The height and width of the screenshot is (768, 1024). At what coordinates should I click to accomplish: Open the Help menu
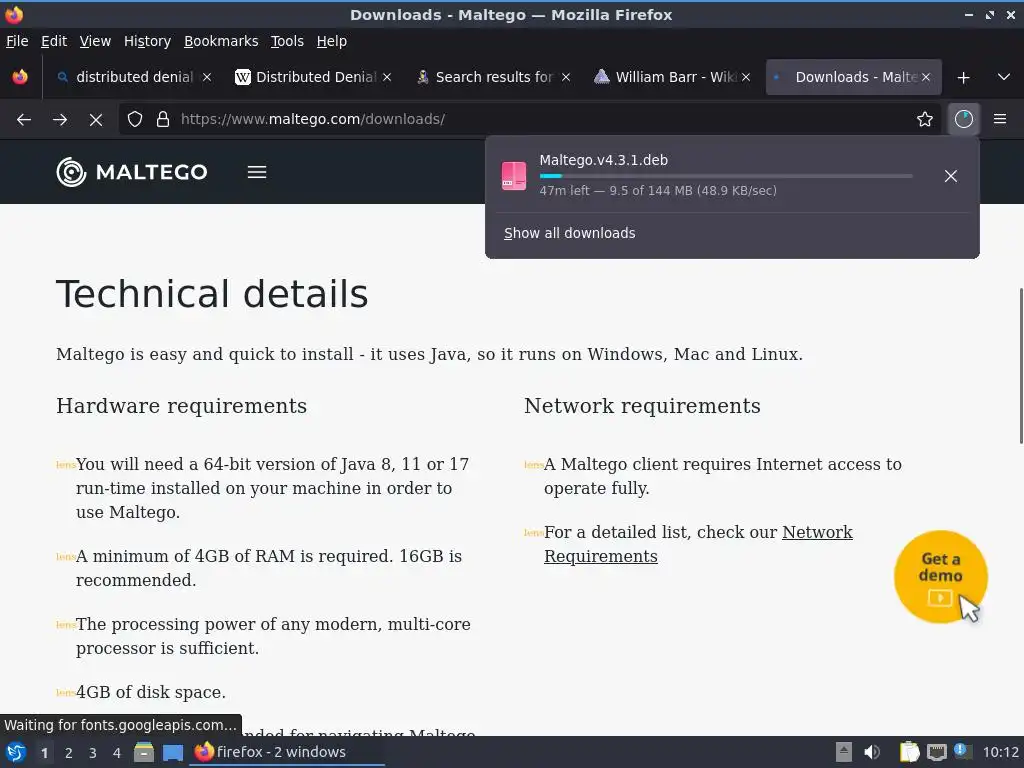click(x=332, y=41)
